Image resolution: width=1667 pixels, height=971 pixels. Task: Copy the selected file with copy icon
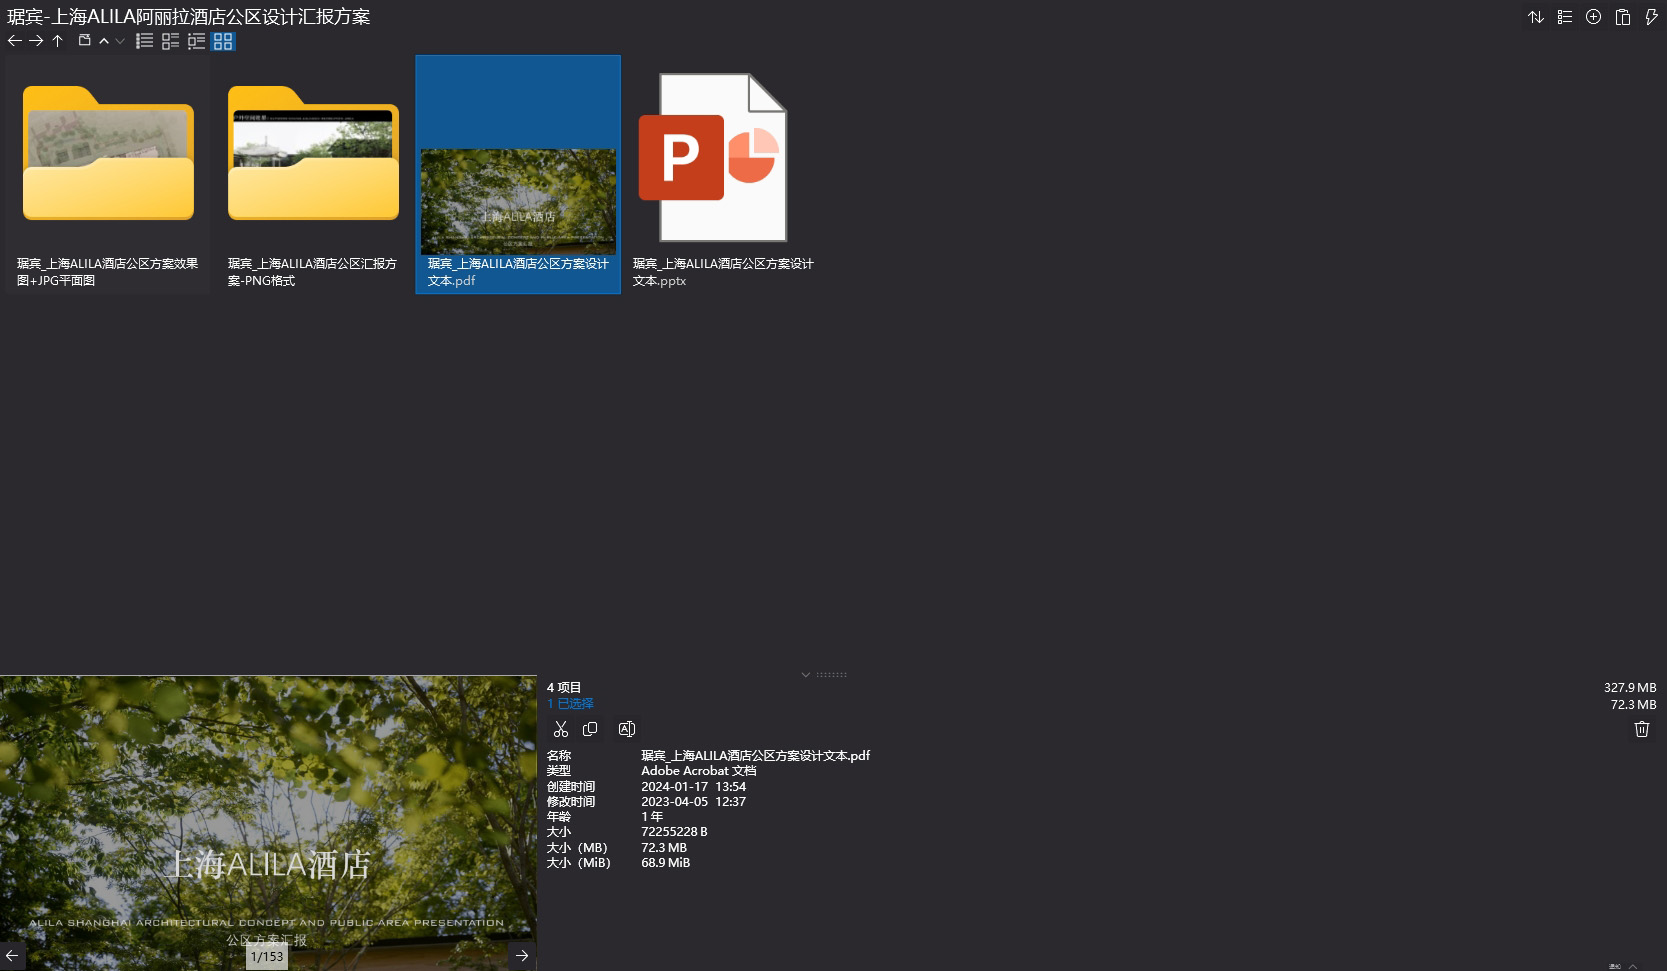(590, 729)
